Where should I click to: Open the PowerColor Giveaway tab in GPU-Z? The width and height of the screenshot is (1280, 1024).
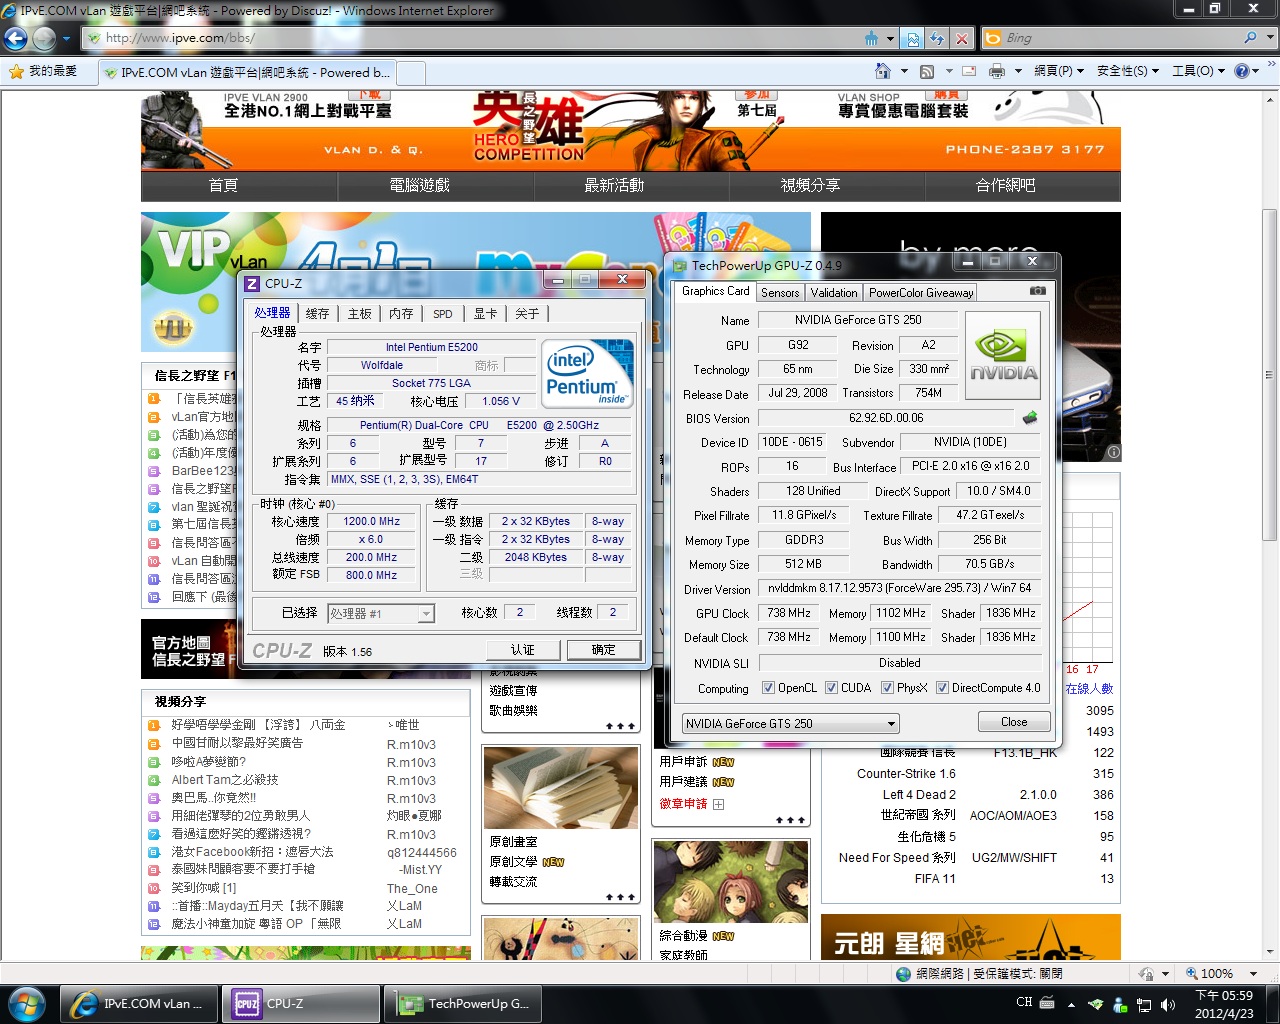[920, 293]
